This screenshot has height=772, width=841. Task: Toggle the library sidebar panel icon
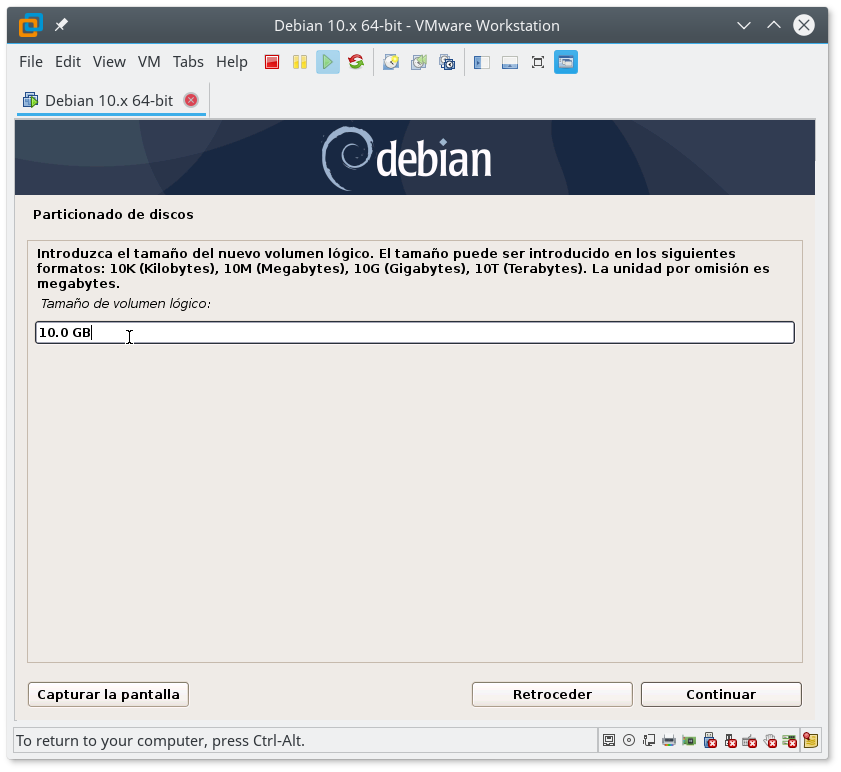(482, 62)
